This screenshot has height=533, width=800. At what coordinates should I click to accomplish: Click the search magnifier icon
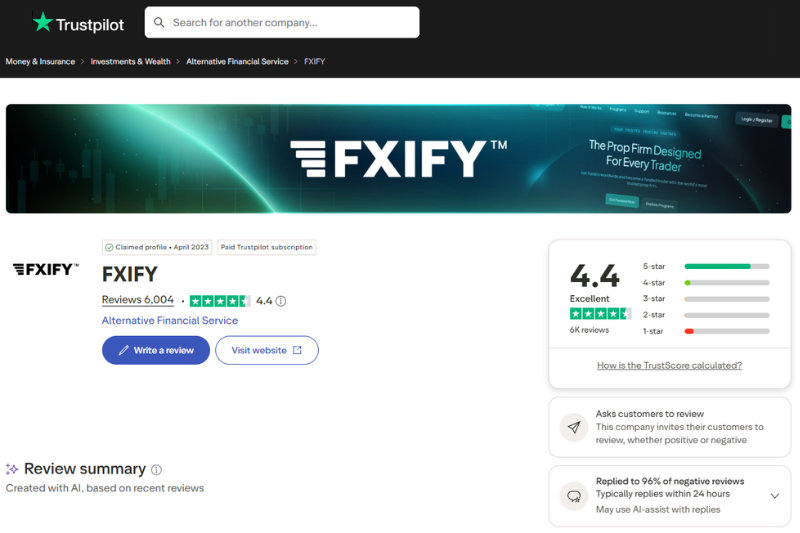pyautogui.click(x=159, y=22)
